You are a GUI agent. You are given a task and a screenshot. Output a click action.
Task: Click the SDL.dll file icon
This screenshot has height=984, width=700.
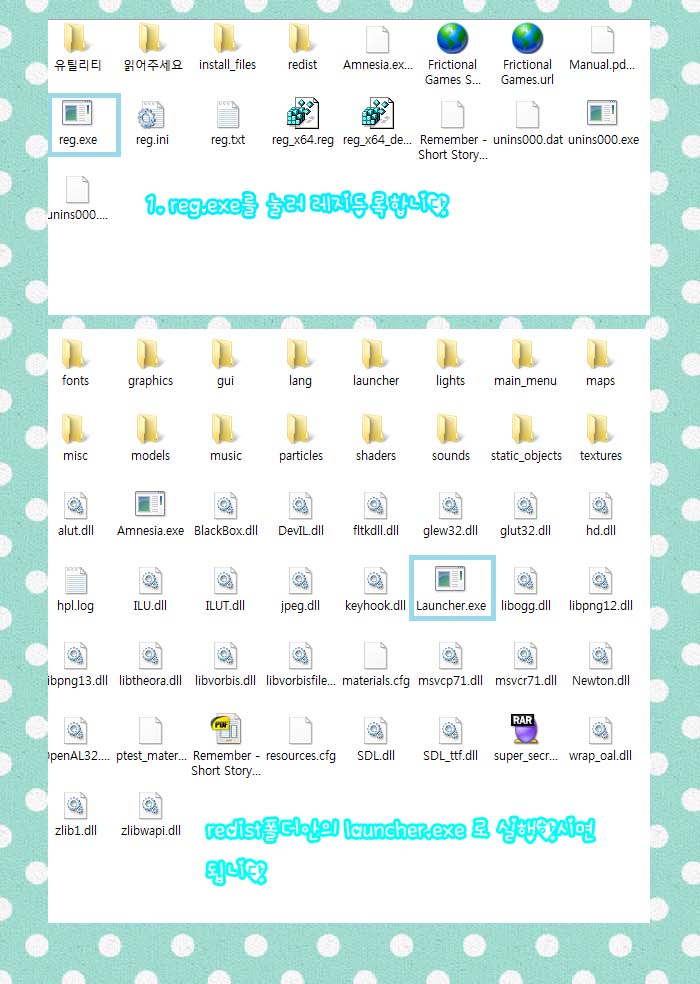[375, 730]
